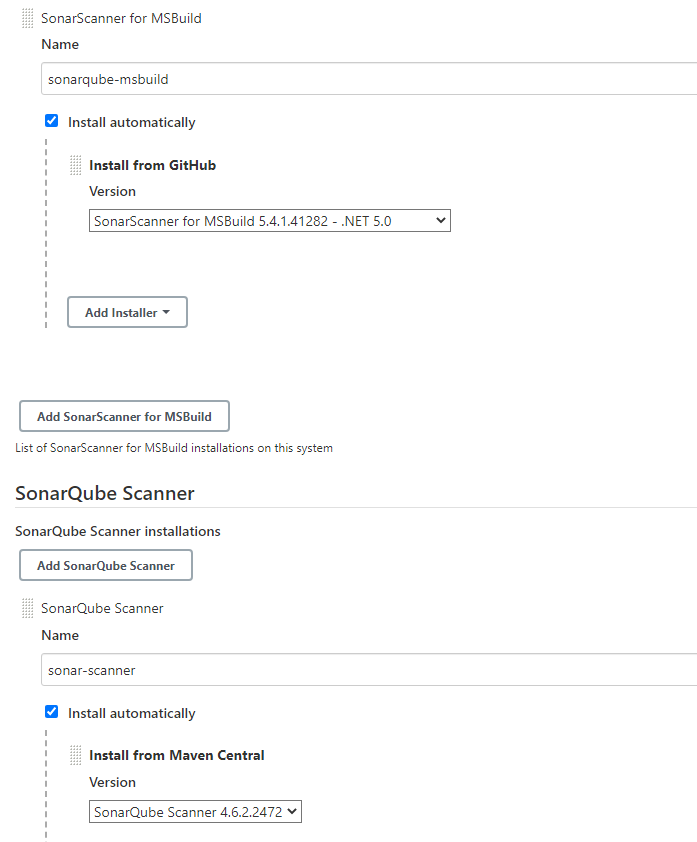Click the grip icon next to Install from Maven Central
This screenshot has height=842, width=697.
click(77, 755)
